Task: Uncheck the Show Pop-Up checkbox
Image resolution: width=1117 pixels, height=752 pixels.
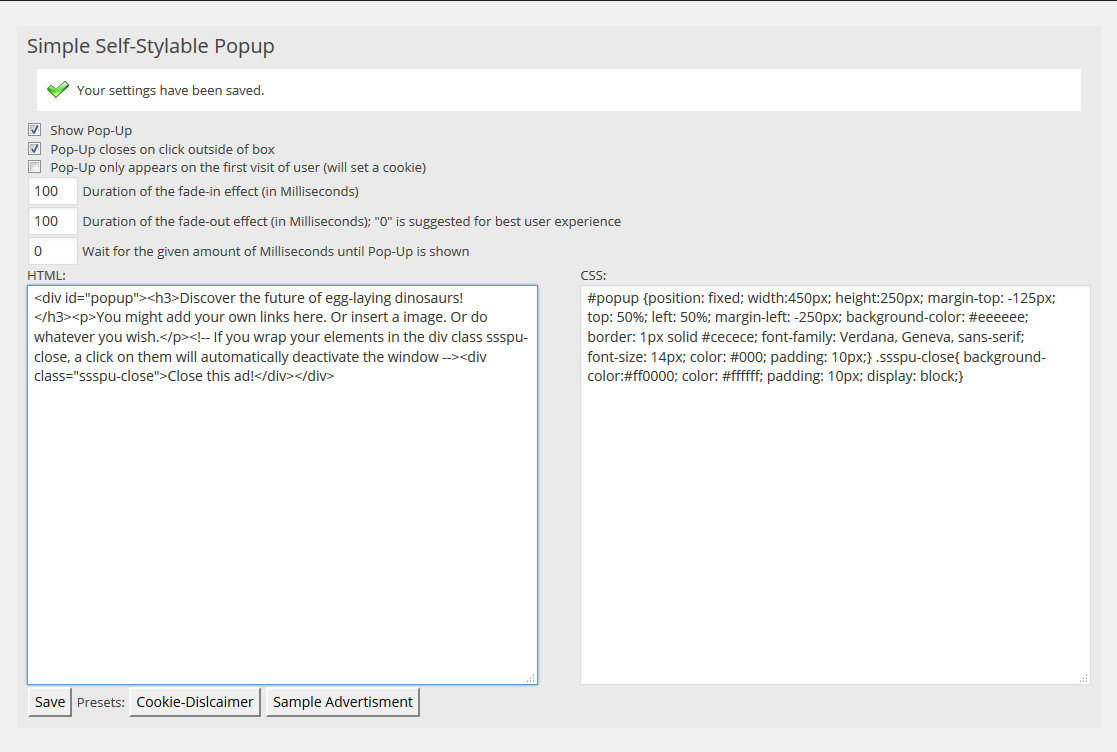Action: coord(34,130)
